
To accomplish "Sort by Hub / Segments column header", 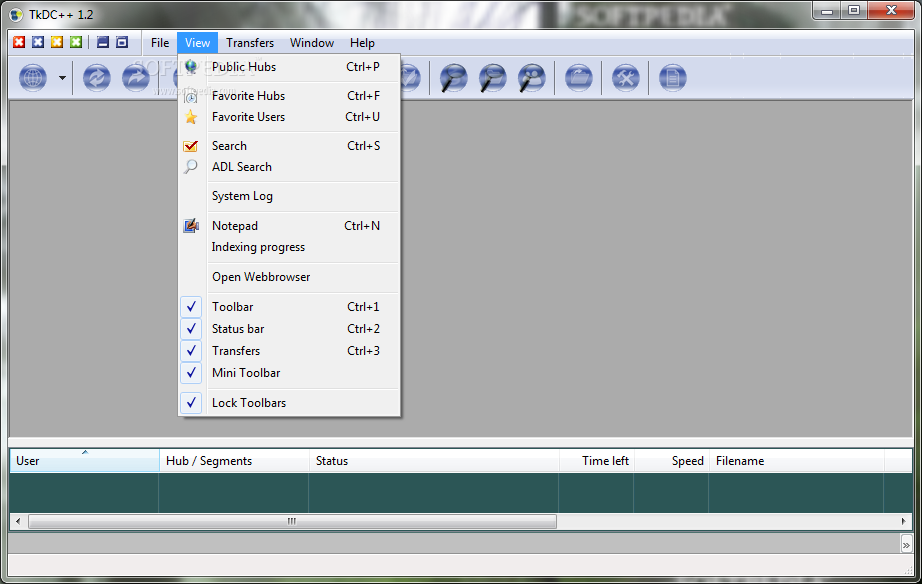I will click(x=234, y=461).
